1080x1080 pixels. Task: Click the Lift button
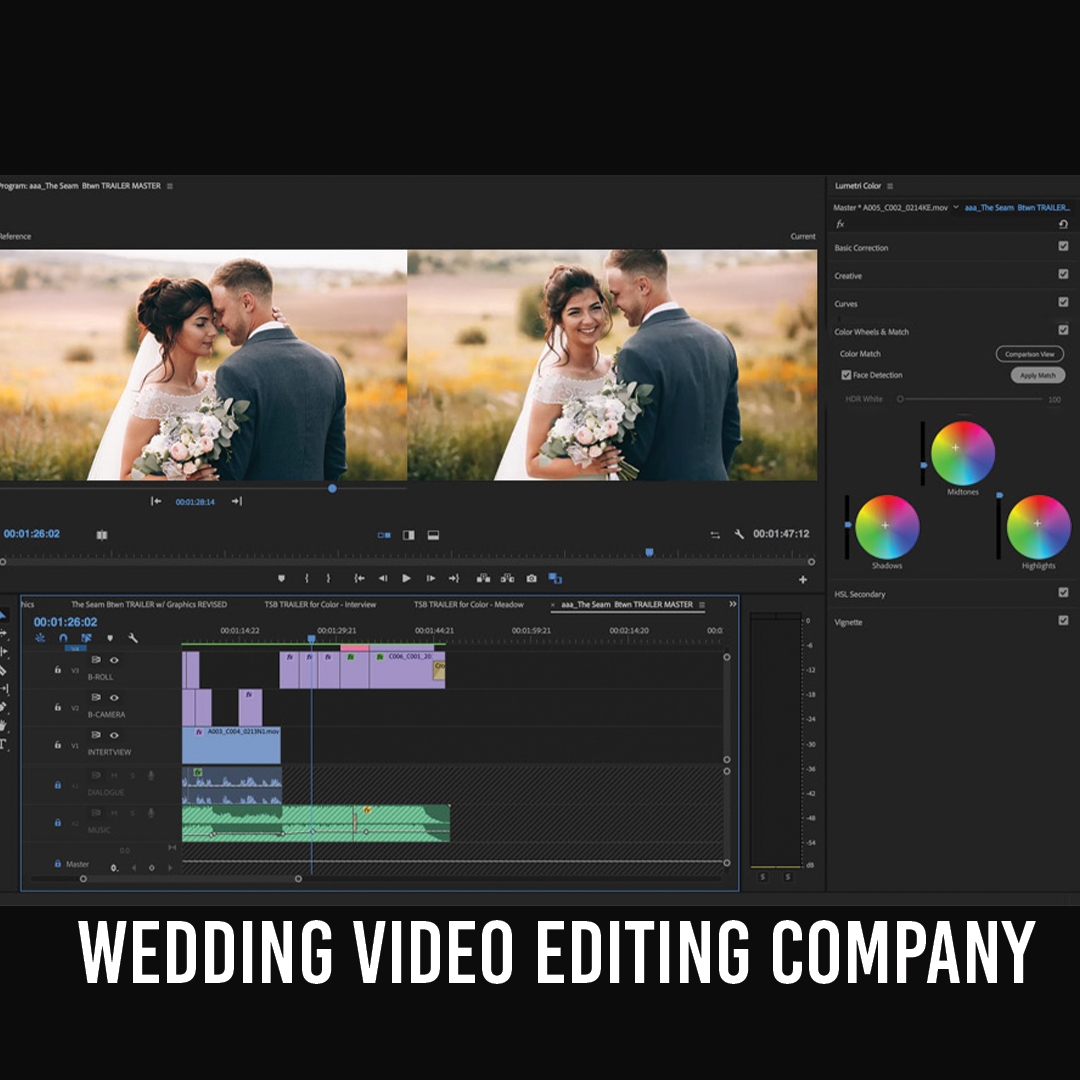click(x=484, y=579)
